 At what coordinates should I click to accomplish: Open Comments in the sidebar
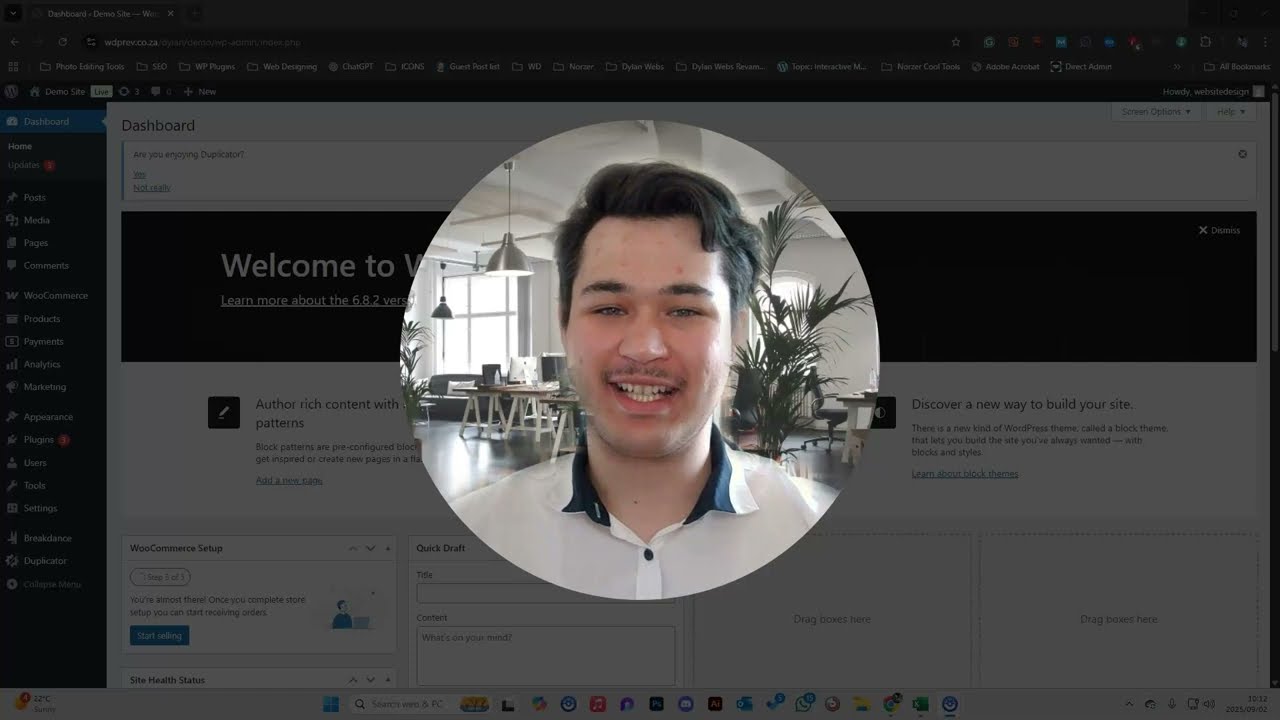46,266
